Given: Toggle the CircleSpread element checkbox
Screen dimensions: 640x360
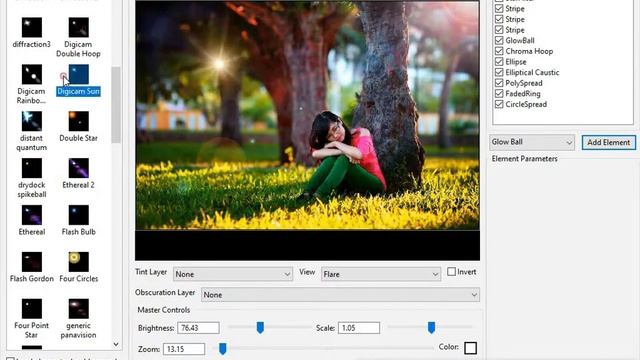Looking at the screenshot, I should click(499, 104).
